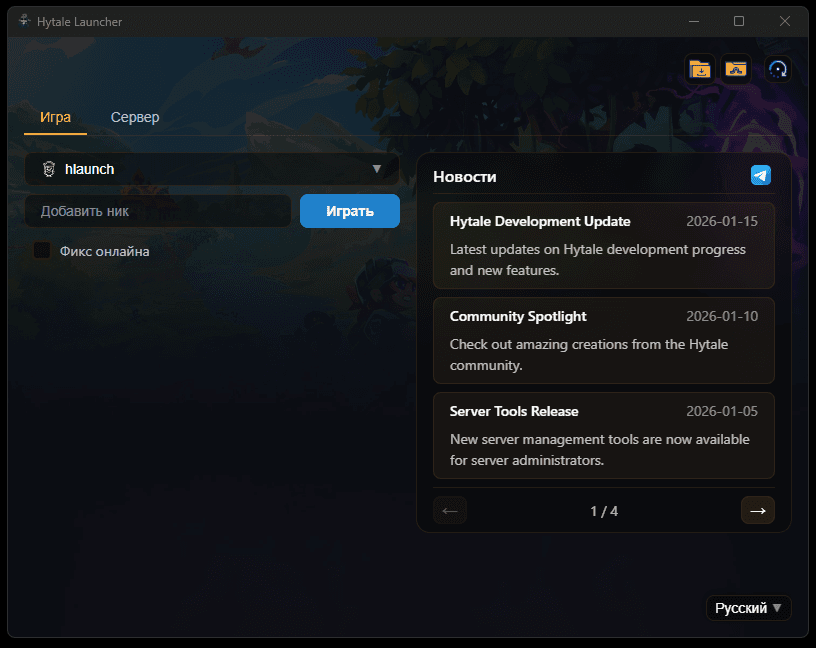Image resolution: width=816 pixels, height=648 pixels.
Task: Open the Server Tools Release news card
Action: 603,435
